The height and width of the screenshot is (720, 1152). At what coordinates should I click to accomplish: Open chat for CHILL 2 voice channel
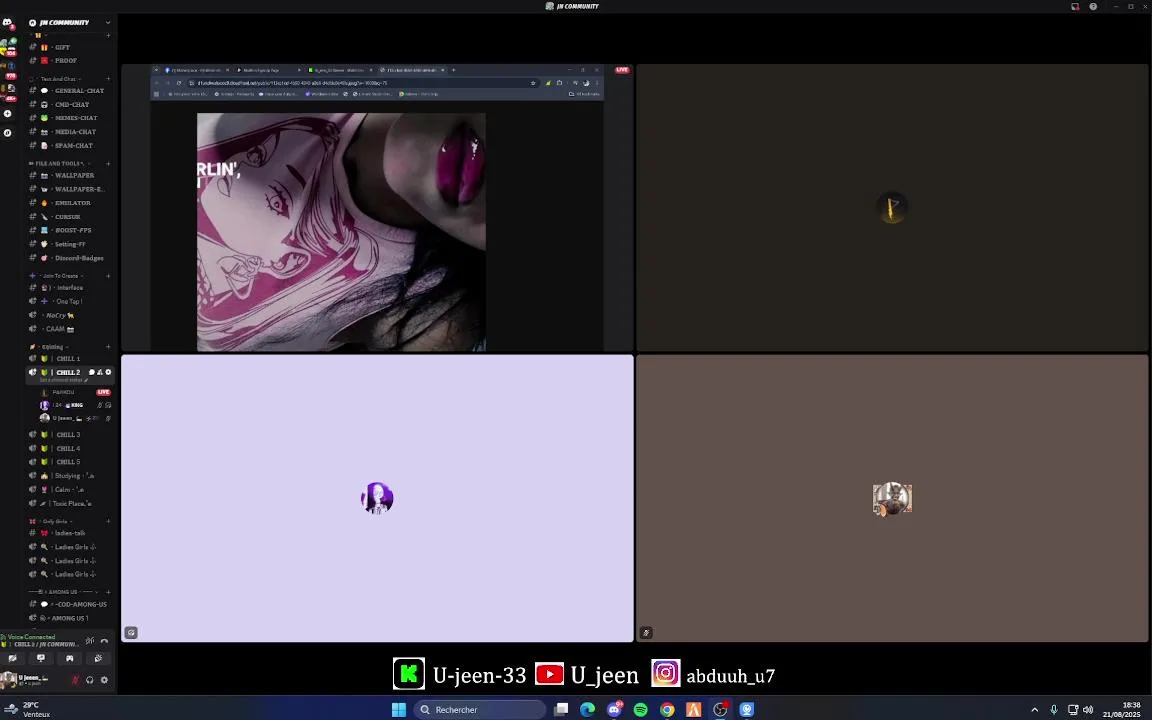tap(92, 372)
